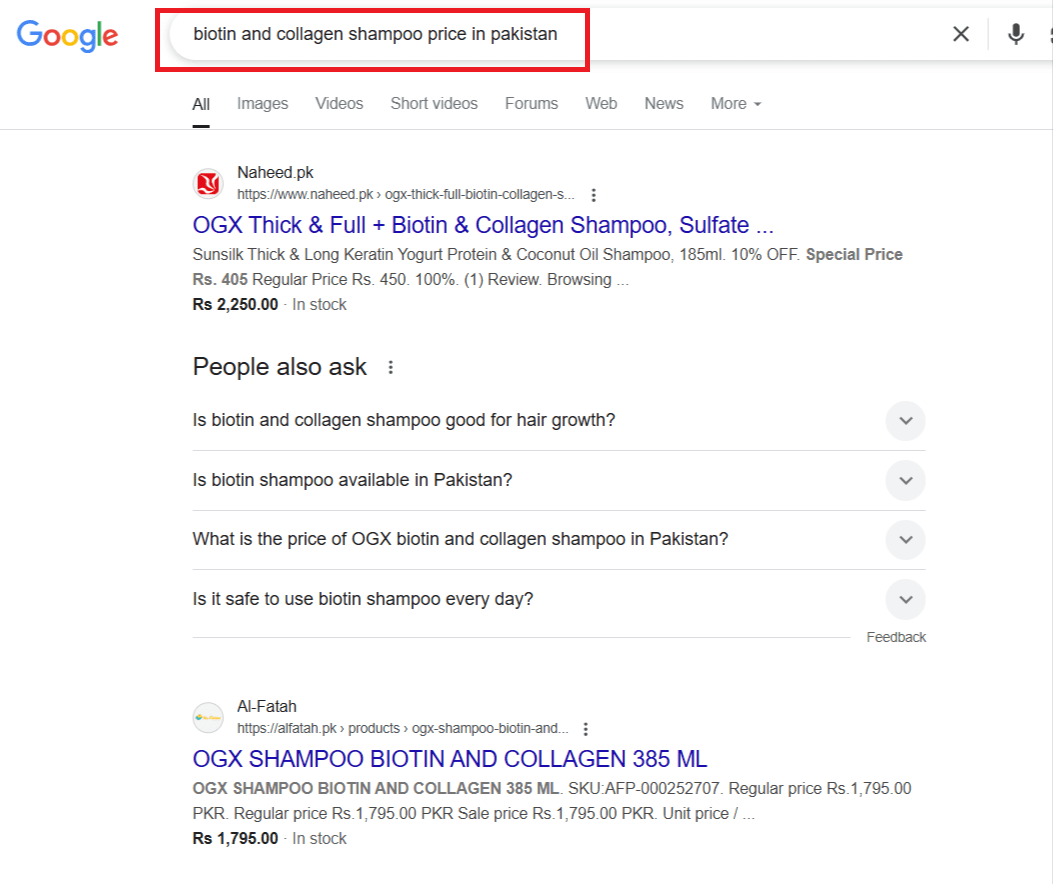Viewport: 1053px width, 884px height.
Task: Open 'People also ask' three-dot menu
Action: tap(391, 367)
